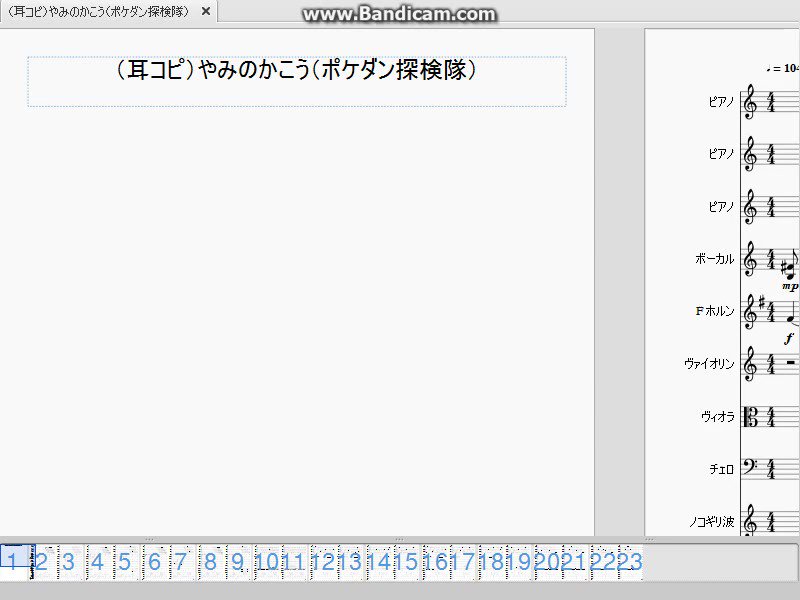Select the treble clef on ボーカル staff

click(x=749, y=259)
